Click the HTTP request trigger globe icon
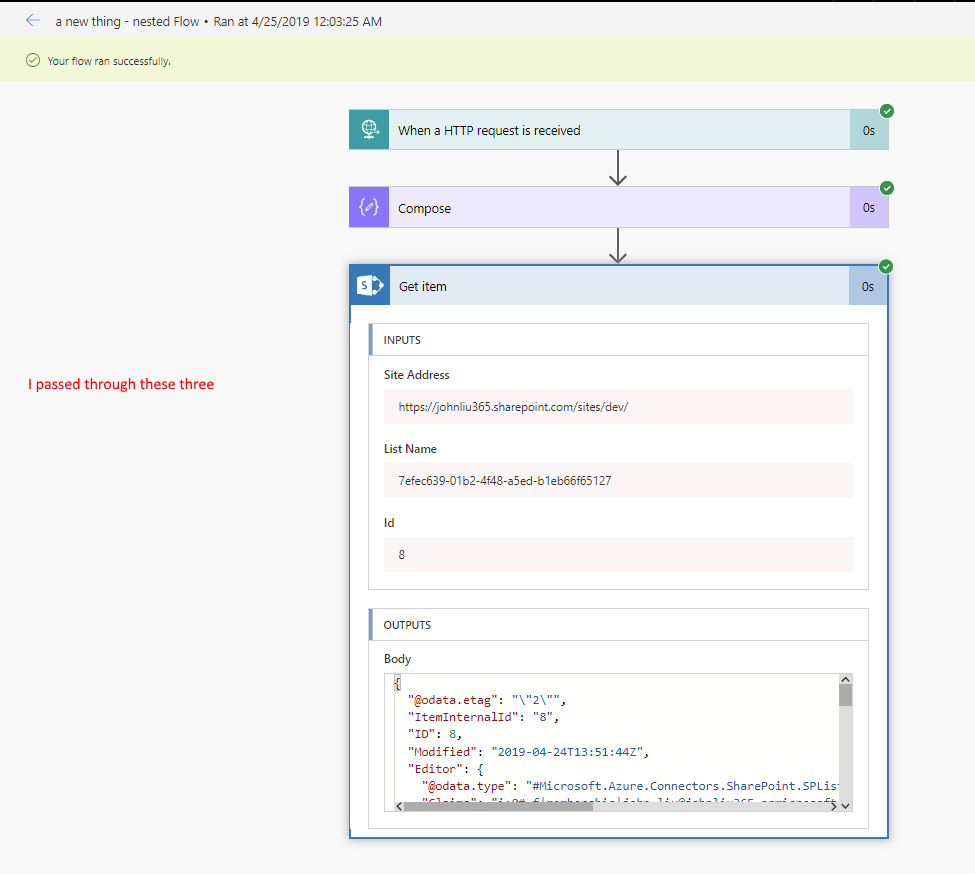975x874 pixels. click(x=369, y=130)
